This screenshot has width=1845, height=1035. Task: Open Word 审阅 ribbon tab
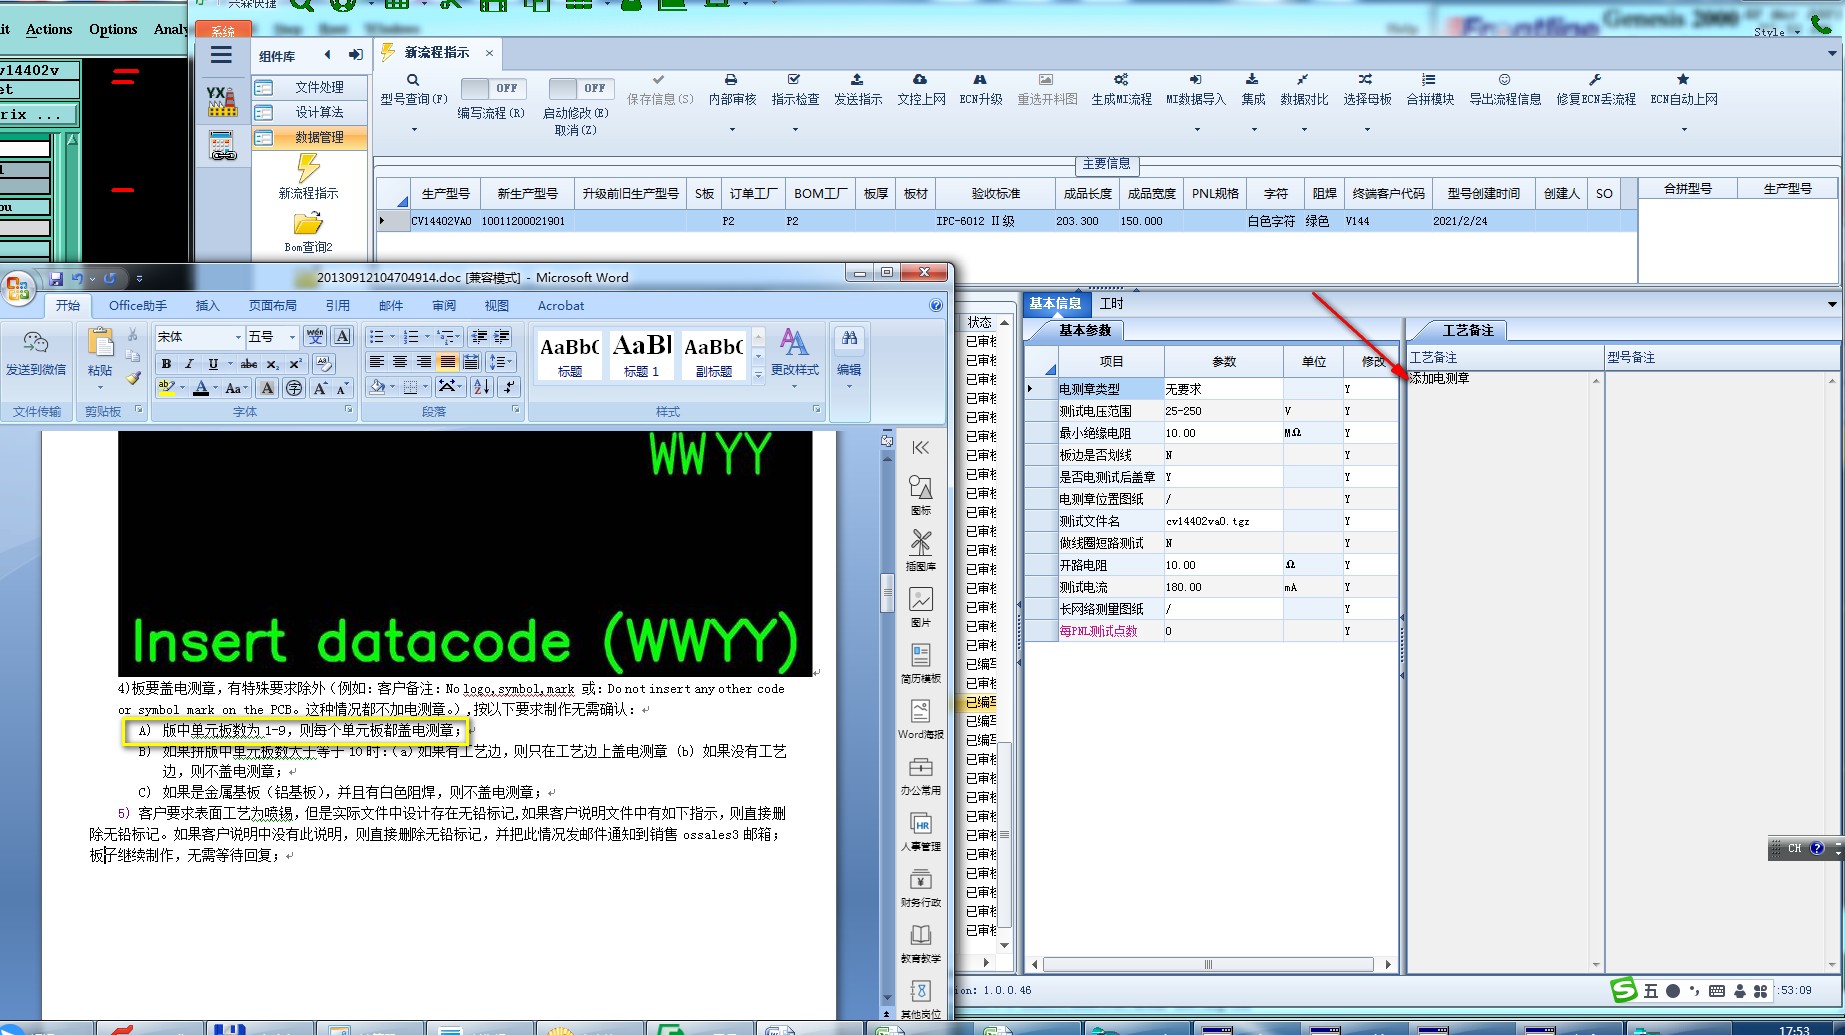[x=444, y=306]
